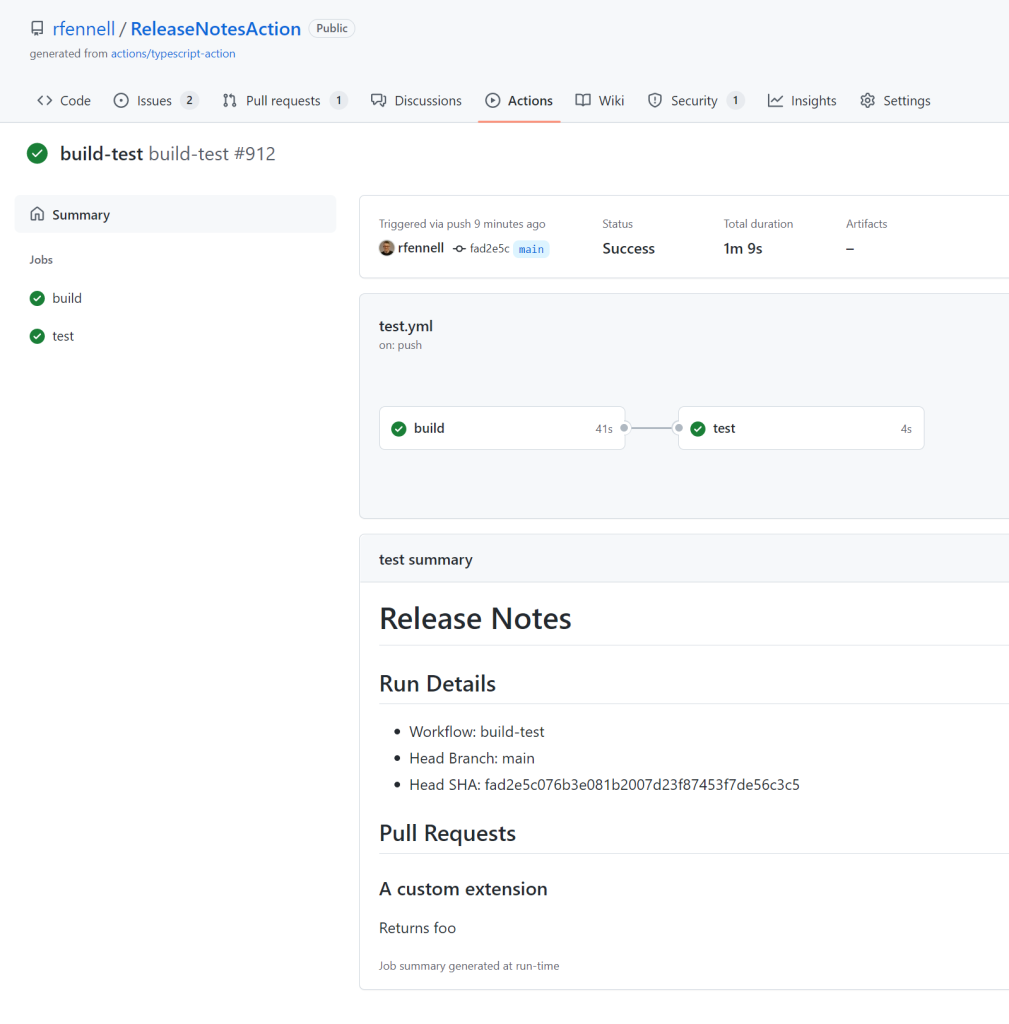This screenshot has height=1024, width=1009.
Task: Open the test job node in workflow graph
Action: pyautogui.click(x=801, y=428)
